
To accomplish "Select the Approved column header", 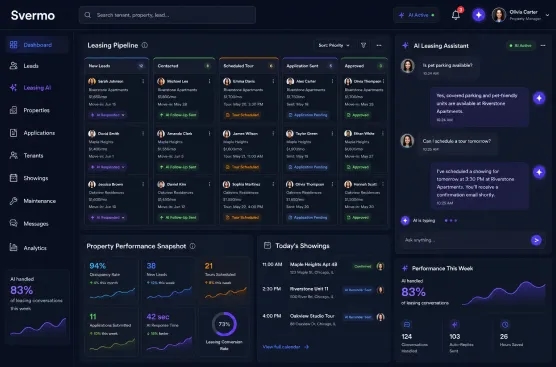I will 364,66.
